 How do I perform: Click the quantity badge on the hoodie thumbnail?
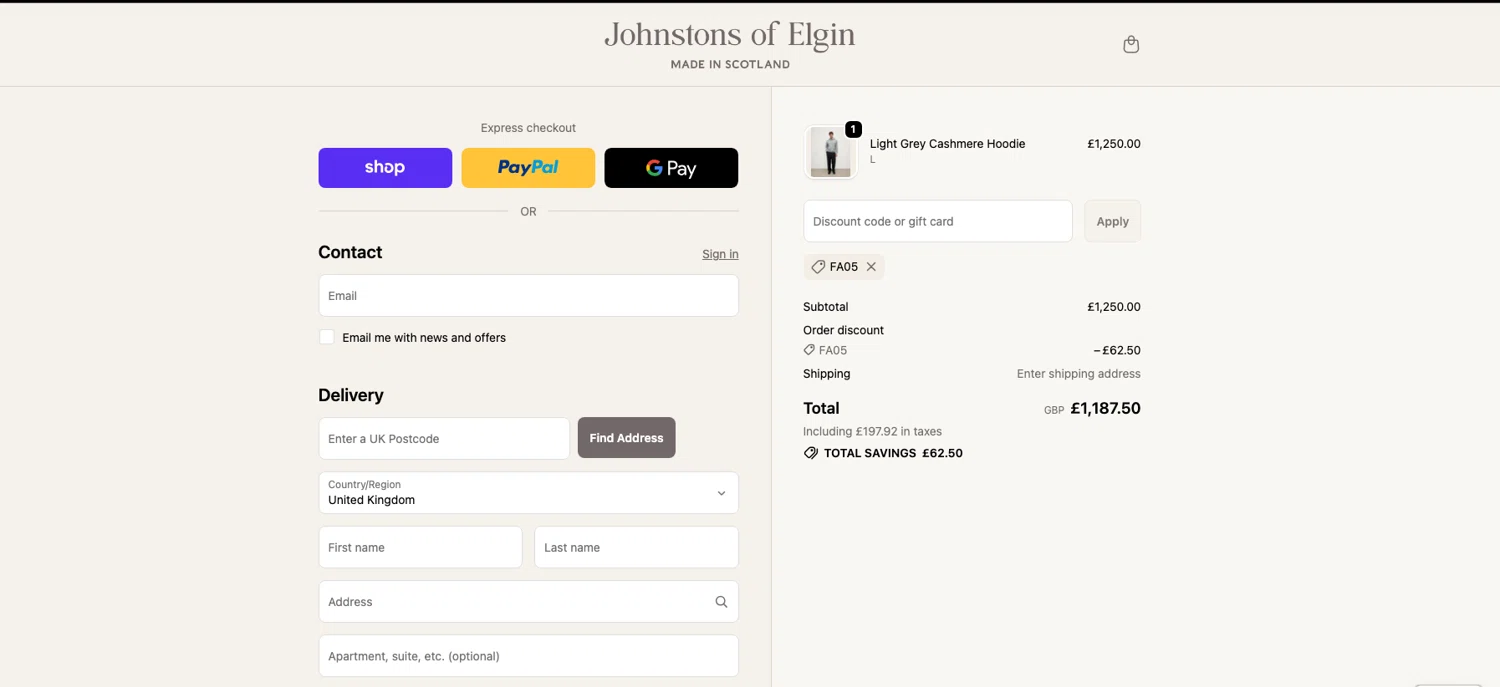coord(853,129)
